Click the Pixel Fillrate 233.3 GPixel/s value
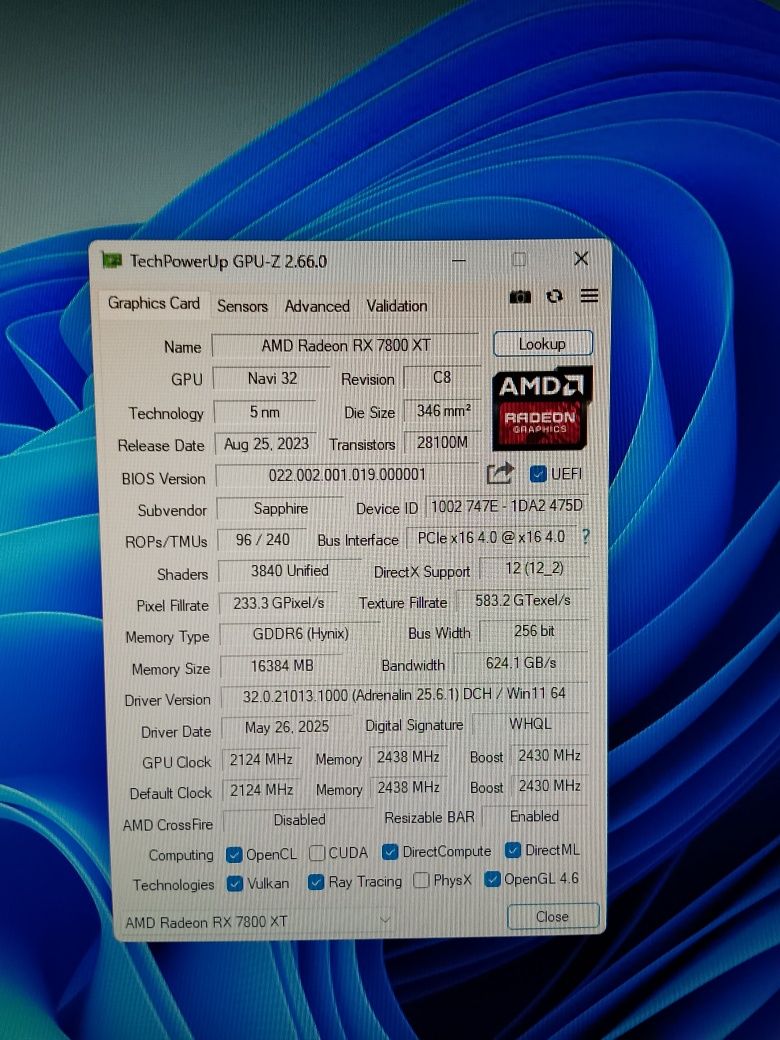The image size is (780, 1040). click(x=278, y=603)
